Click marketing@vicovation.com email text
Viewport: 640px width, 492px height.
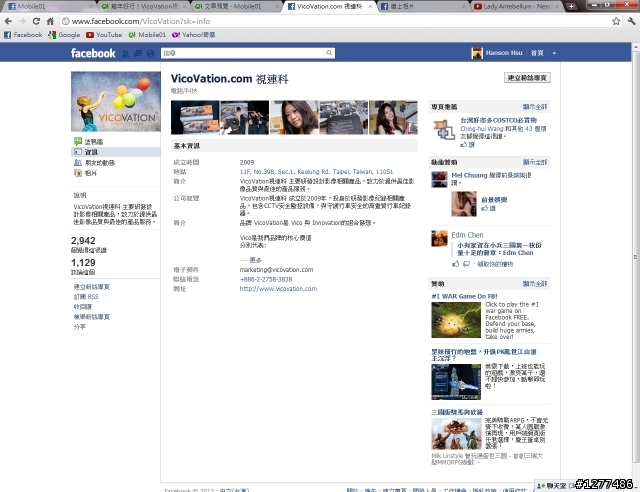click(x=276, y=270)
